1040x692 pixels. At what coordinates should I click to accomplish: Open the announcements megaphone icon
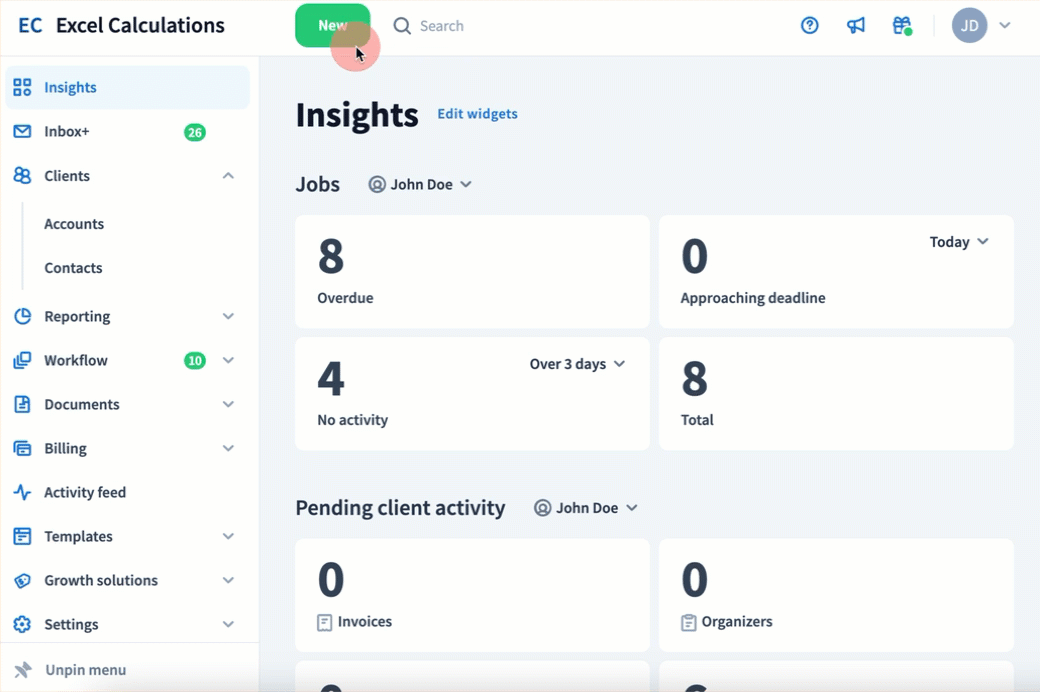(856, 26)
